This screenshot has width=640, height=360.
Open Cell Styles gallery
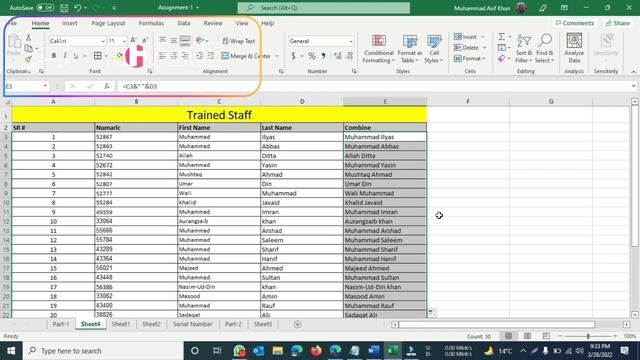(x=434, y=49)
